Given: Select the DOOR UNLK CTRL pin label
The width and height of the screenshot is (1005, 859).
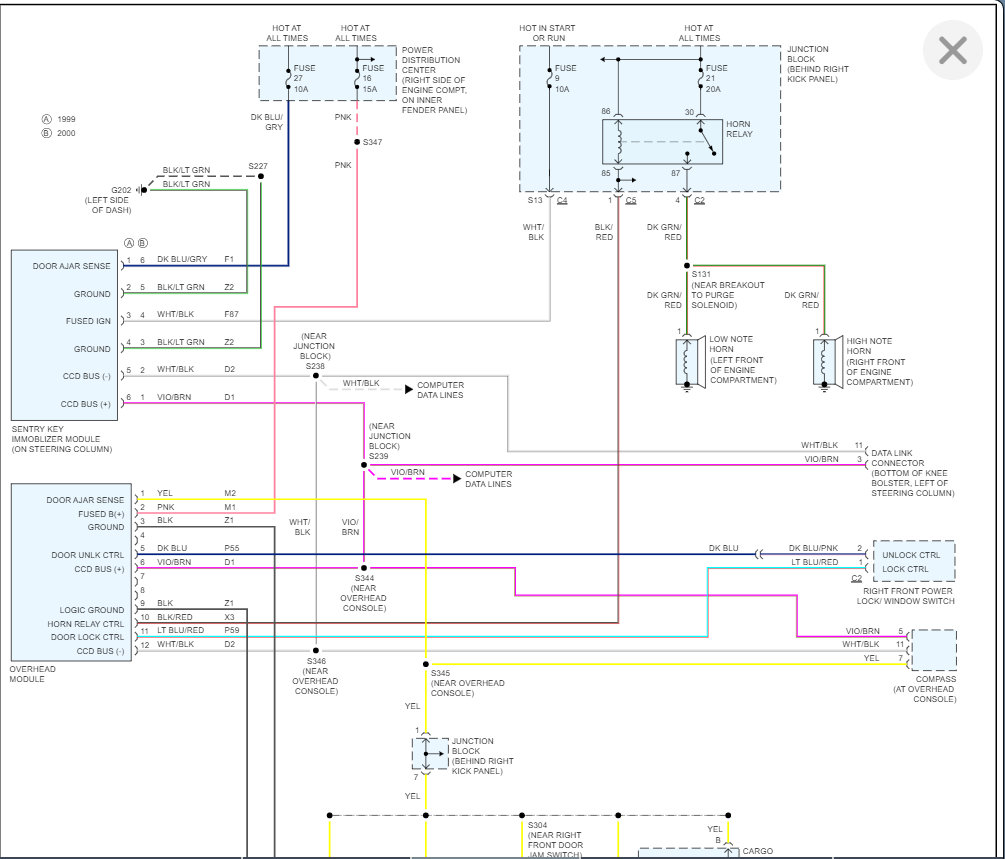Looking at the screenshot, I should [88, 555].
